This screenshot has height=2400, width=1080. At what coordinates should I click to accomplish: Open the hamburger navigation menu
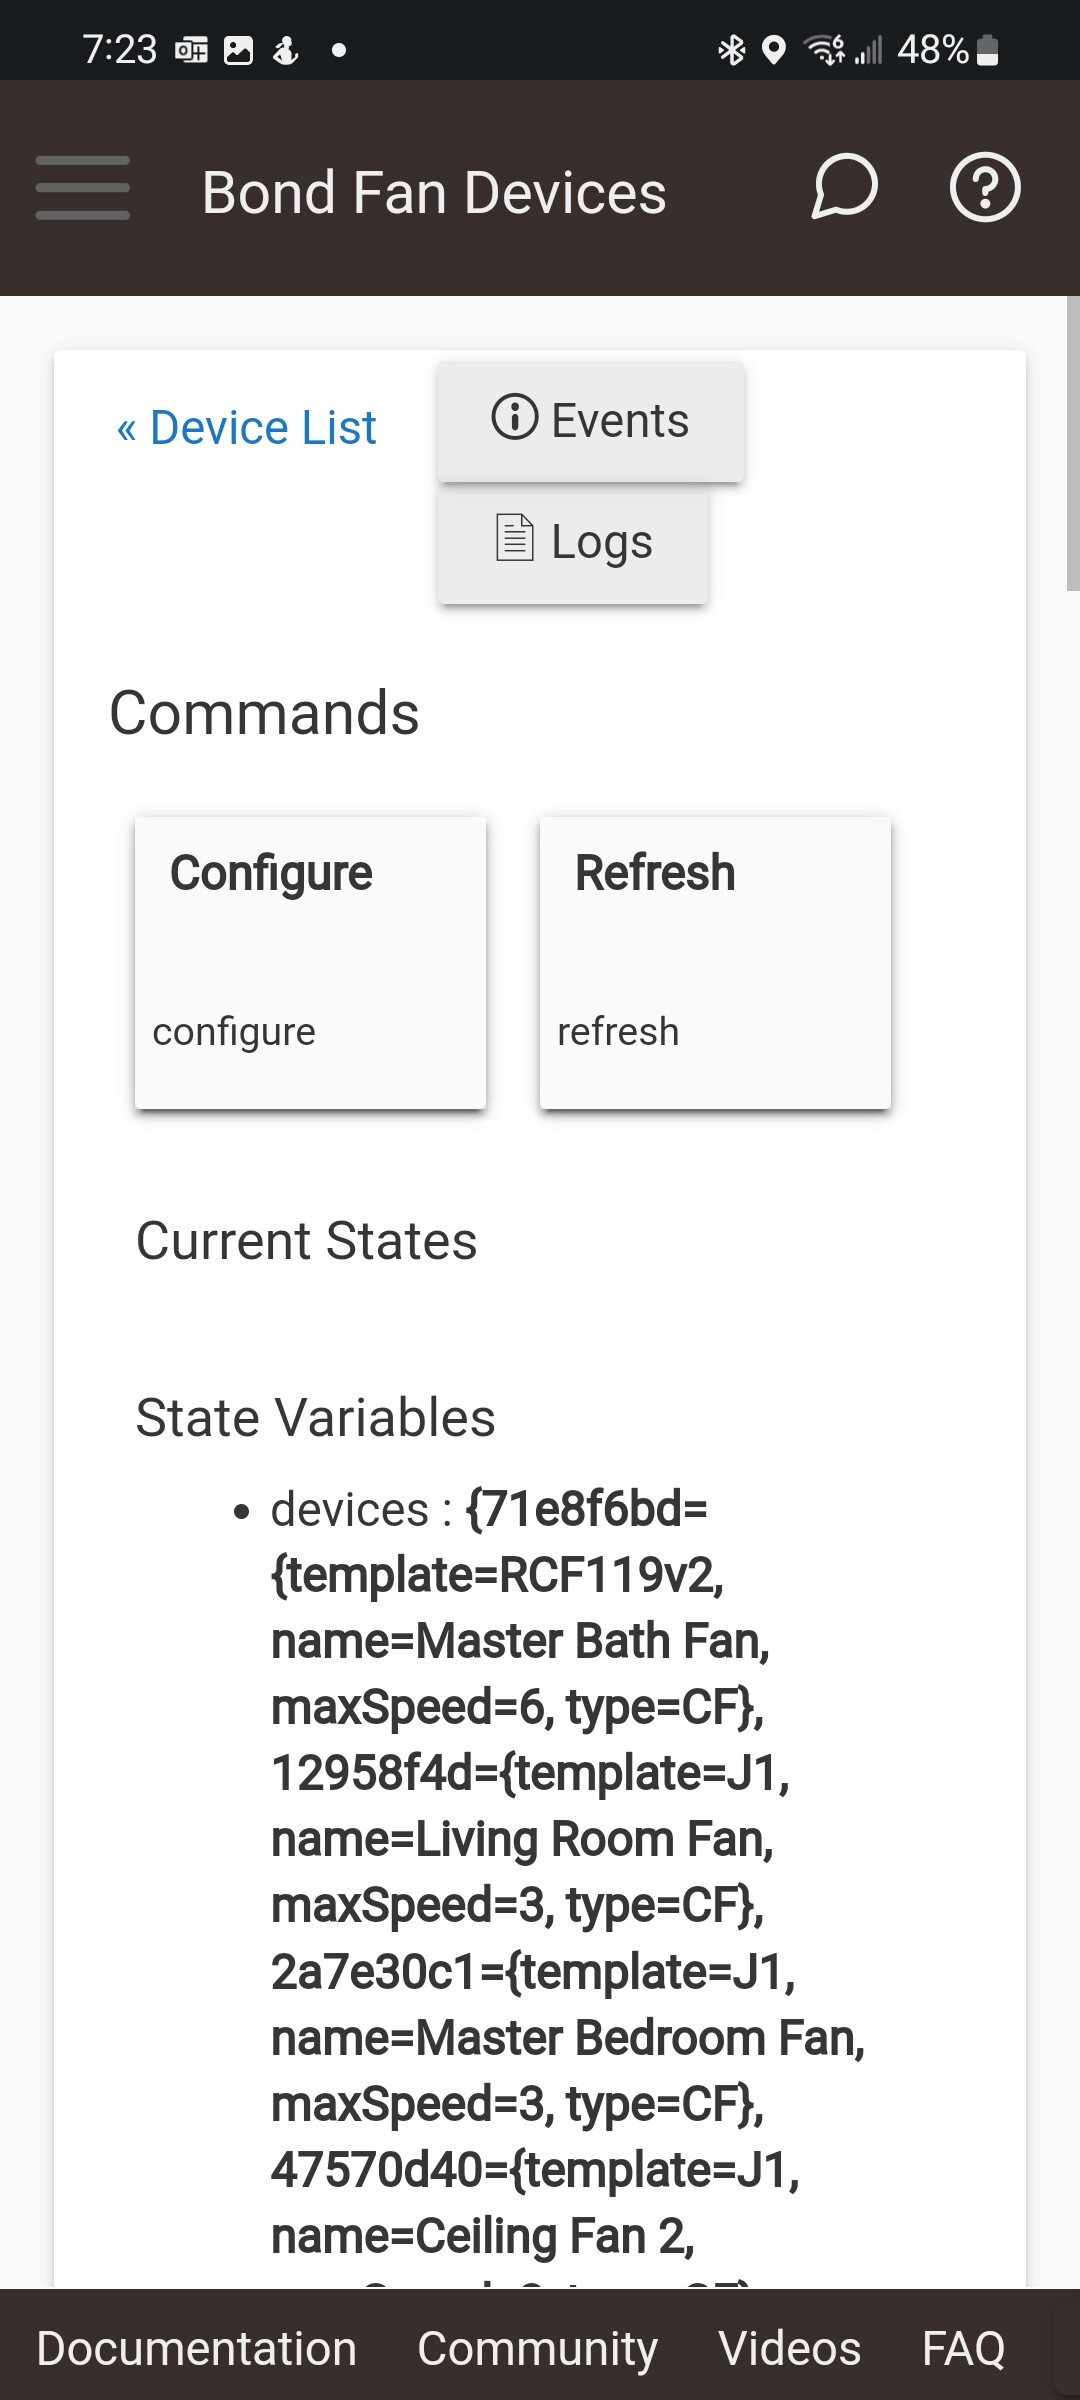coord(83,188)
